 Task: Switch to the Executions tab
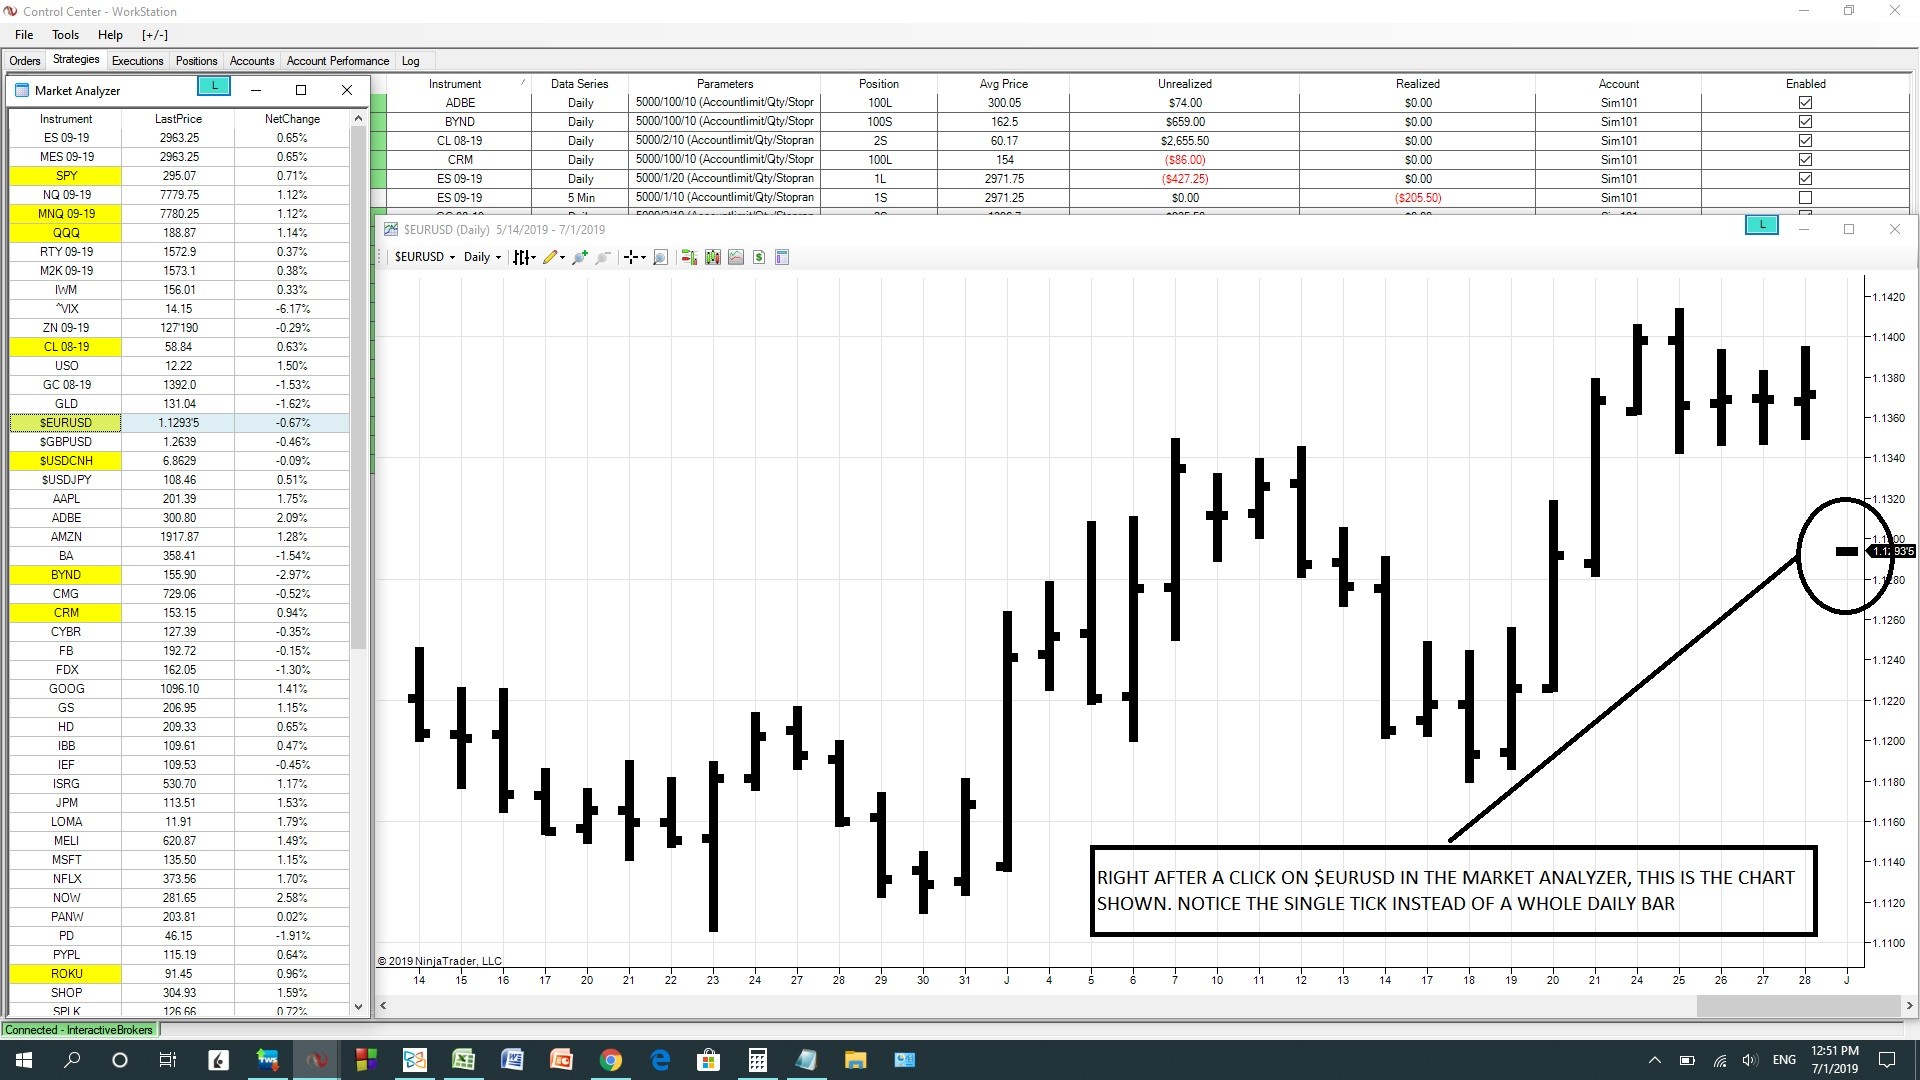(137, 61)
